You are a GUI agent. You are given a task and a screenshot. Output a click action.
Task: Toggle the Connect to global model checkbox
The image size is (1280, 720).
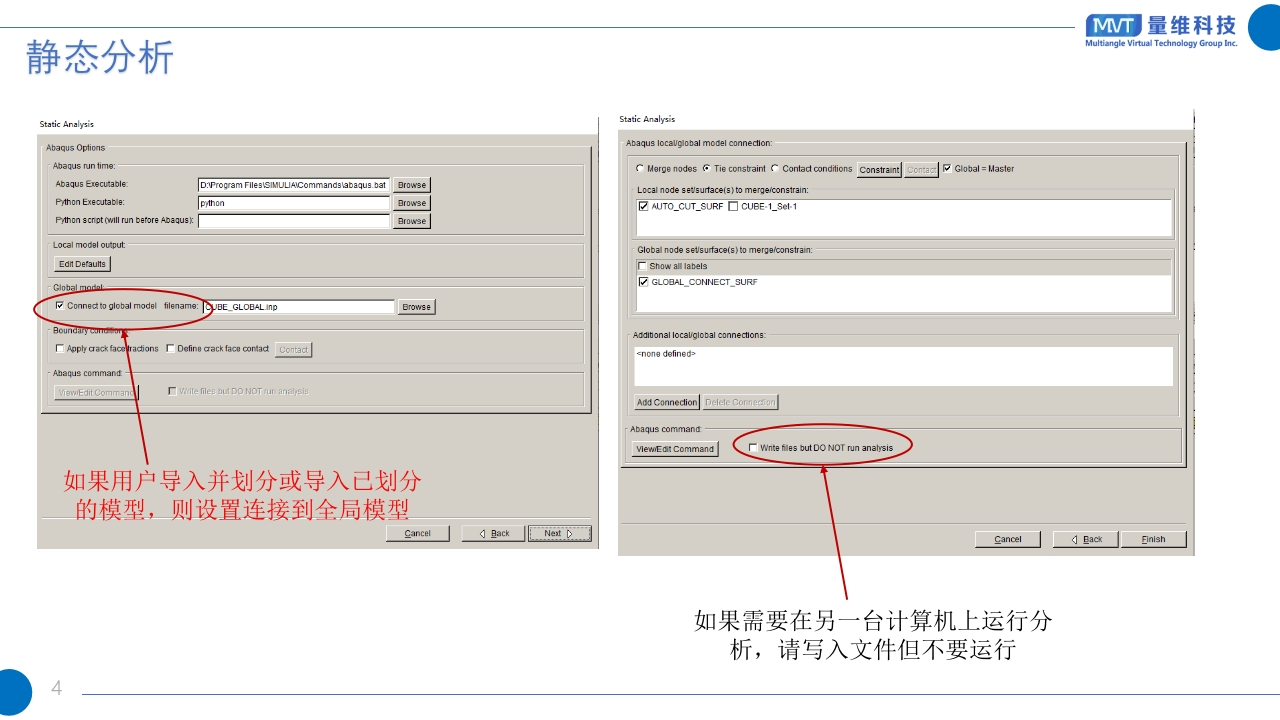pos(60,306)
